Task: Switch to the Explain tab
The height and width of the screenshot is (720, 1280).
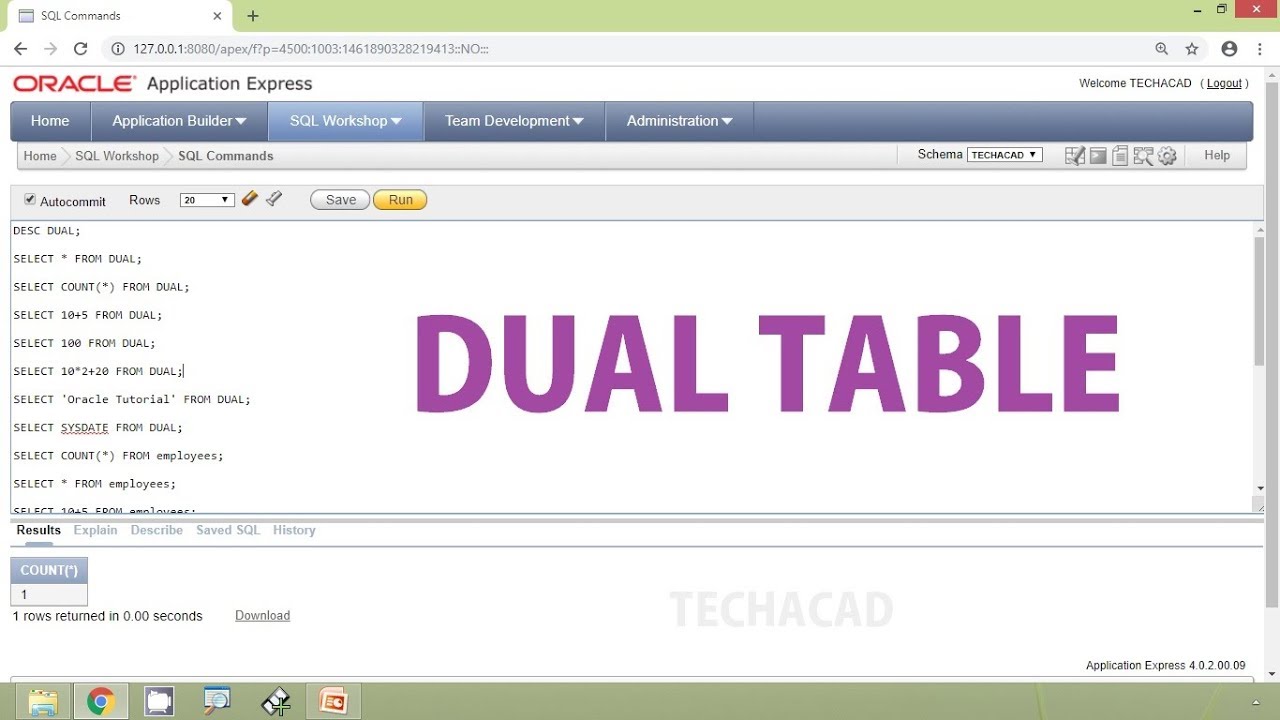Action: pos(95,530)
